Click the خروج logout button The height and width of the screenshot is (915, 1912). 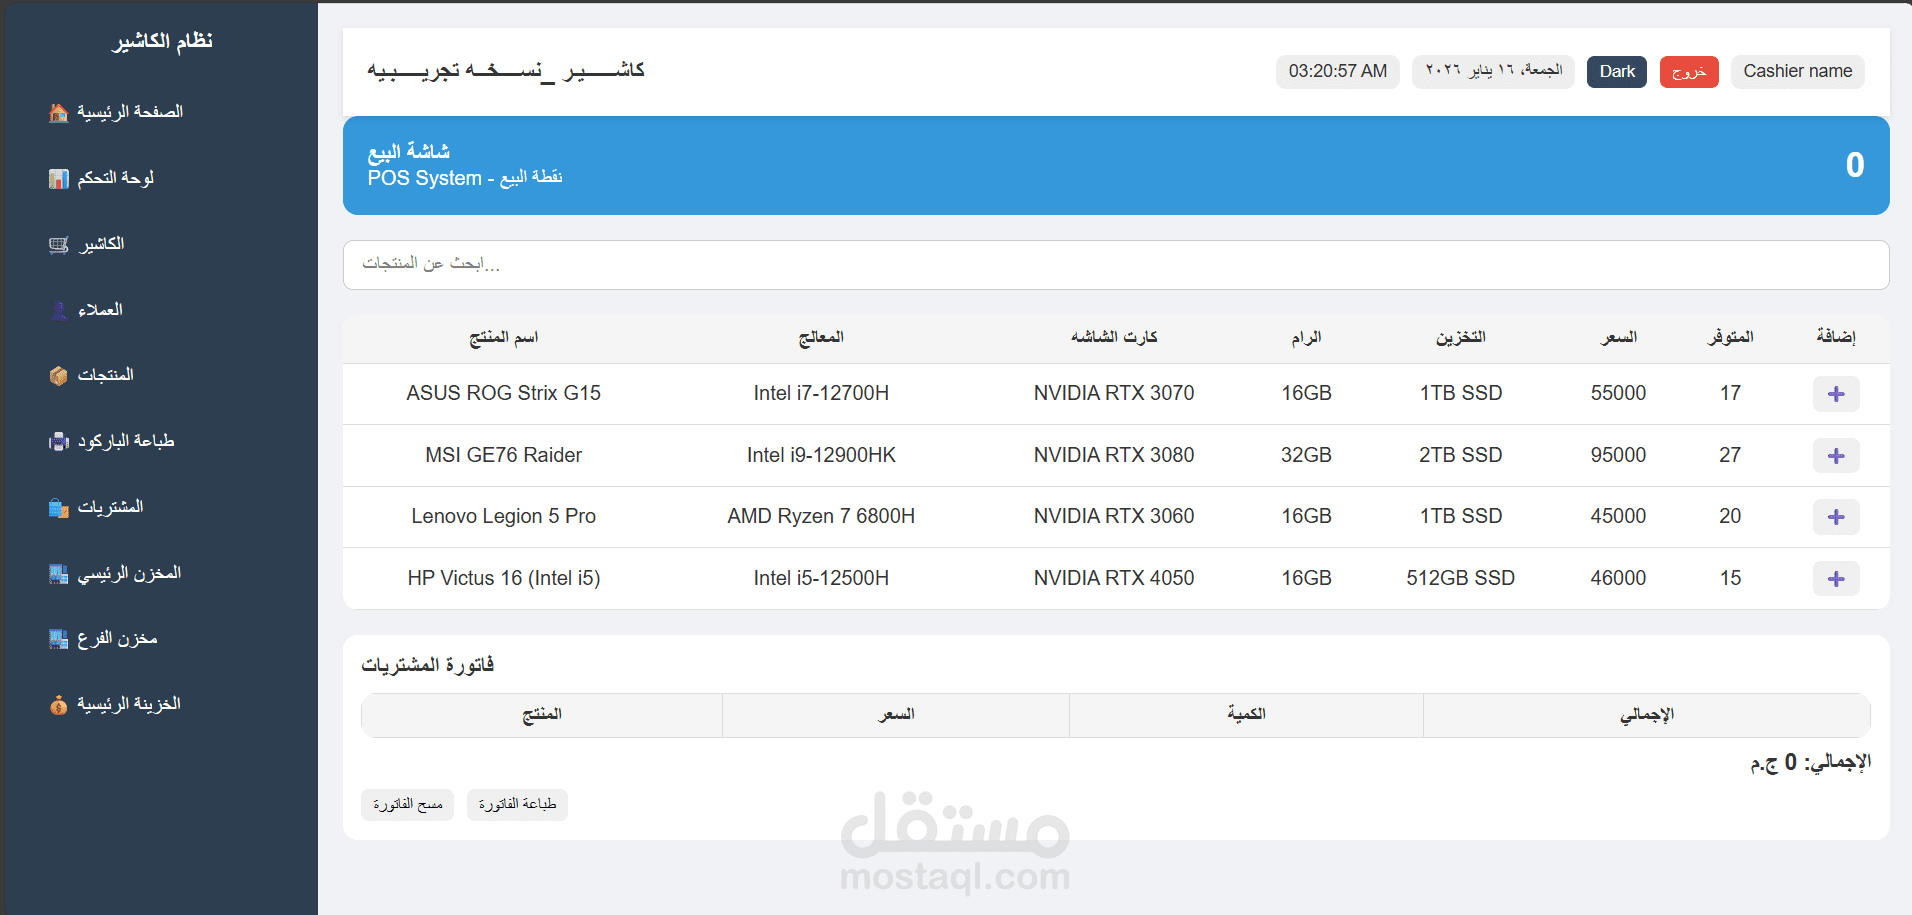(1689, 71)
